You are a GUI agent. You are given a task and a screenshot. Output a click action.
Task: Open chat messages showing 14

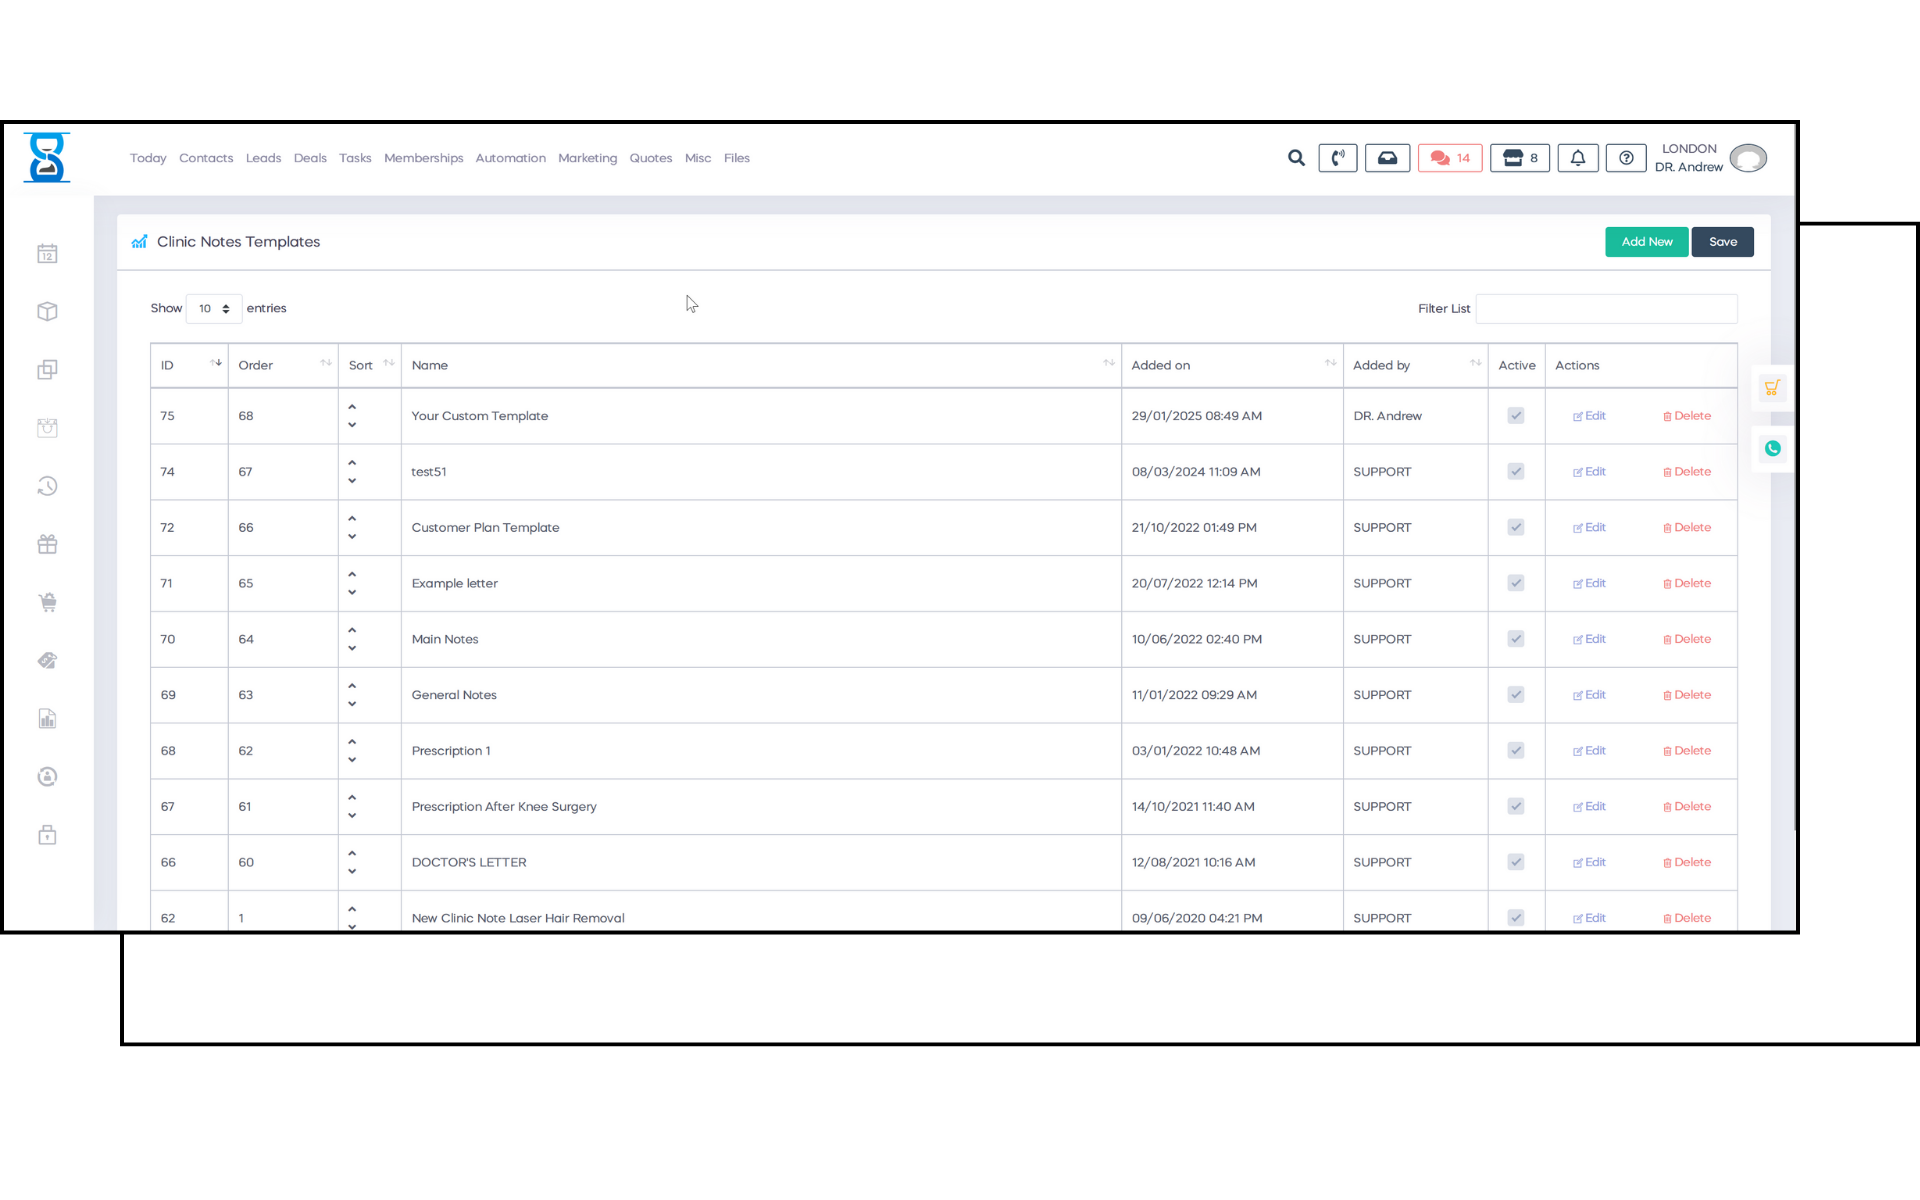point(1449,158)
